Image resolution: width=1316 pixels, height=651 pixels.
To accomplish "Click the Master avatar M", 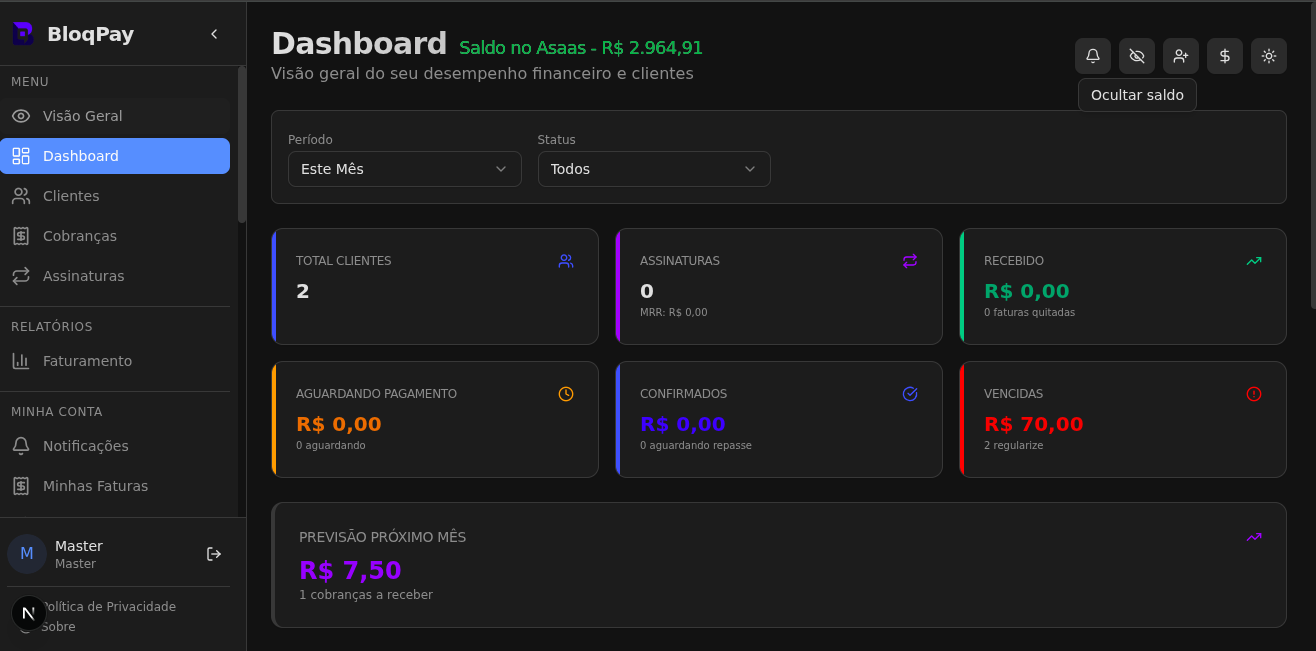I will pos(27,554).
